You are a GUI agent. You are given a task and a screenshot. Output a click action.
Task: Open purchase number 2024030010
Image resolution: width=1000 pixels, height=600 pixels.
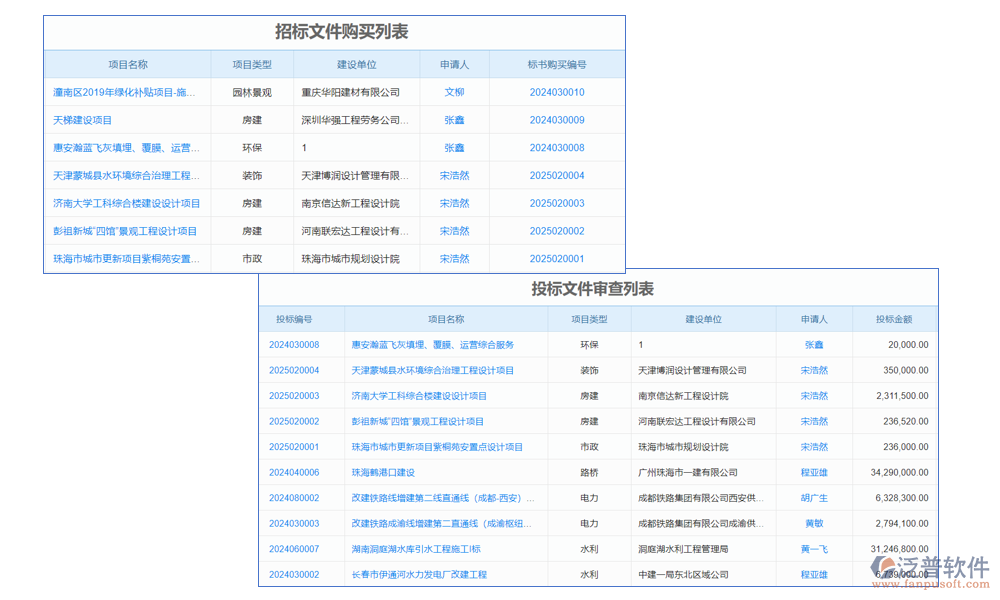pyautogui.click(x=555, y=91)
